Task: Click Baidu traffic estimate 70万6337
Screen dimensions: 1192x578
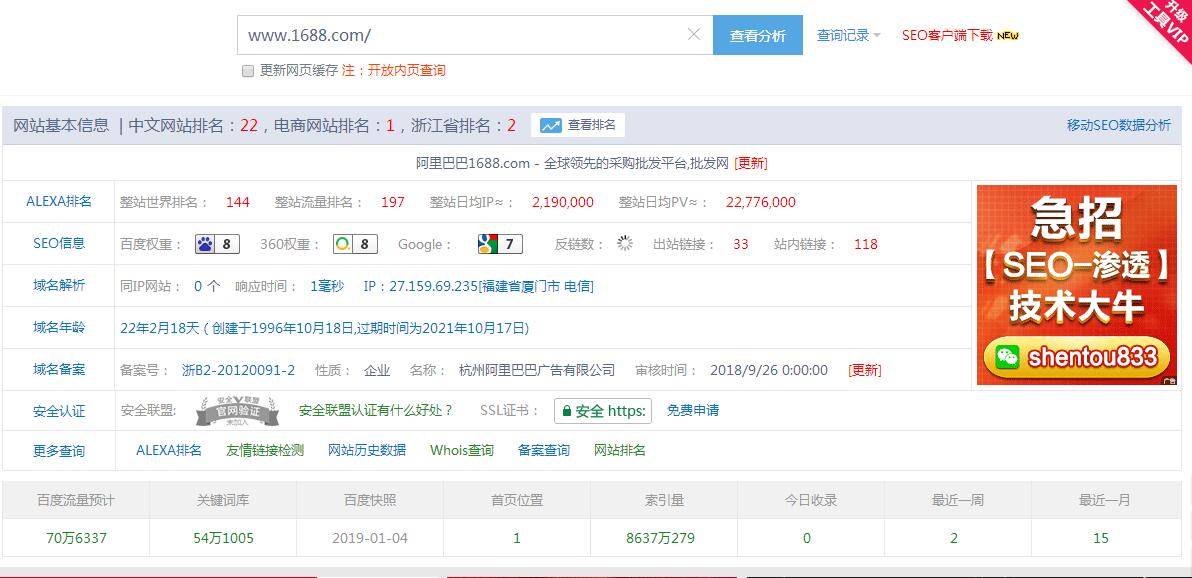Action: 76,538
